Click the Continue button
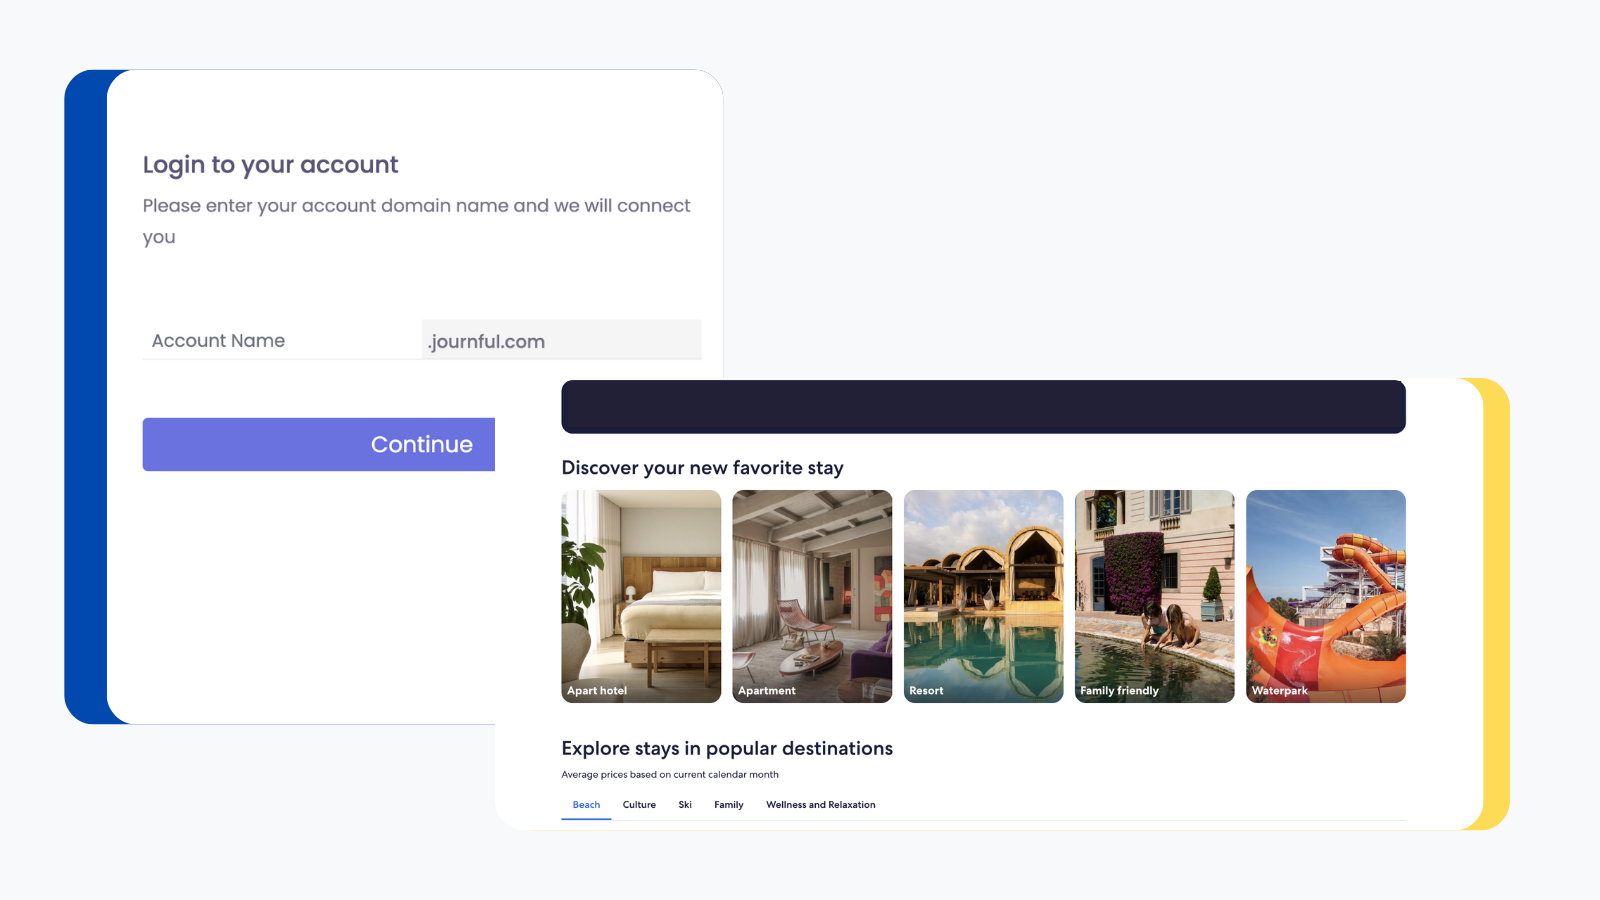Image resolution: width=1600 pixels, height=900 pixels. [319, 444]
